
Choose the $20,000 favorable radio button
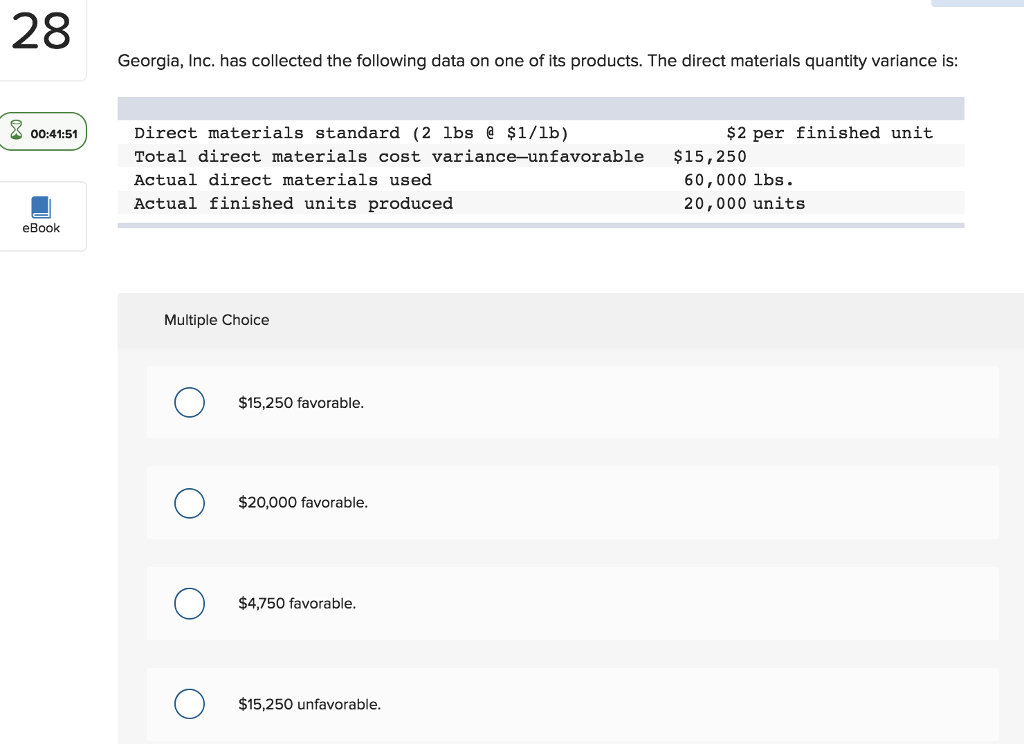(x=189, y=503)
